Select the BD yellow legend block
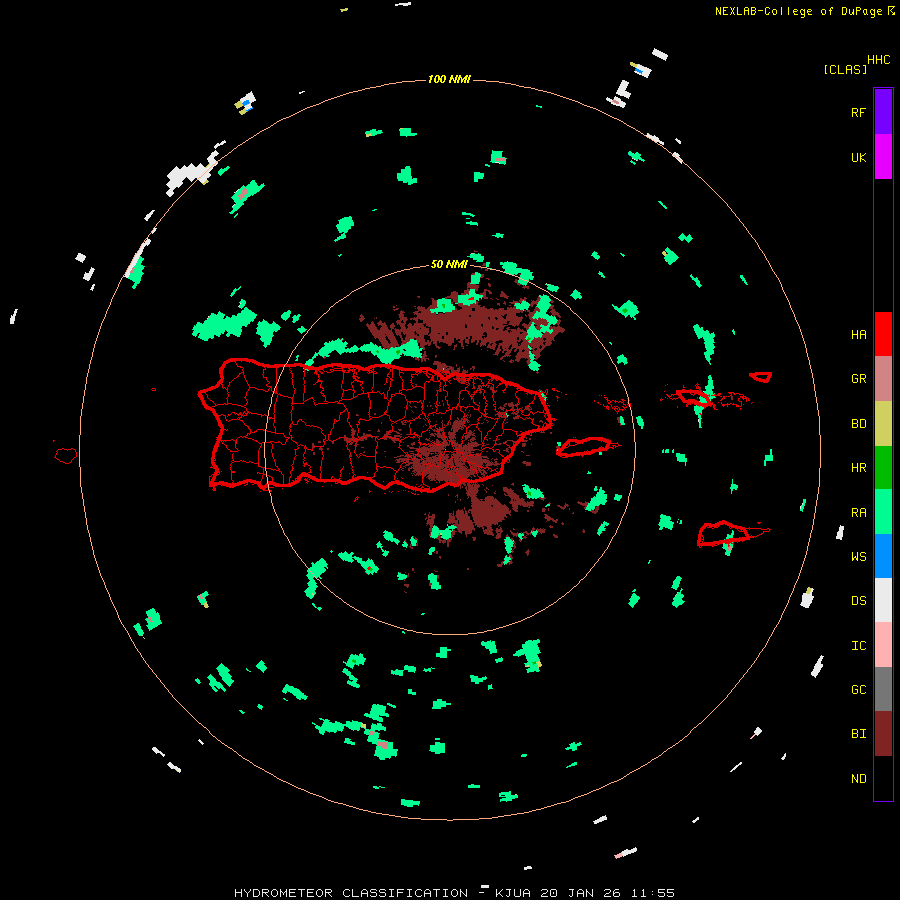Viewport: 900px width, 900px height. click(x=883, y=423)
